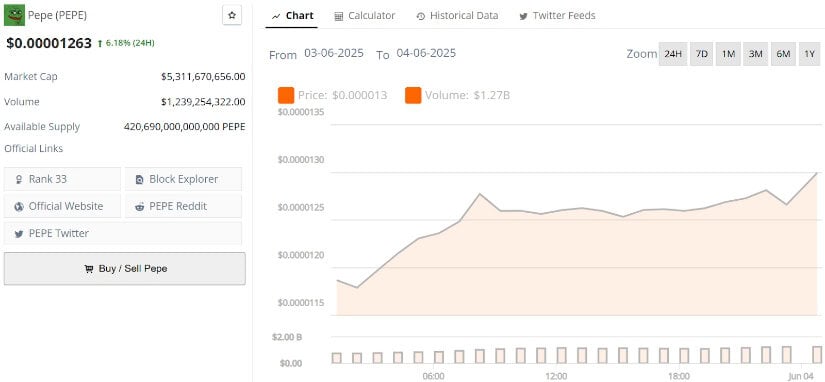
Task: Click the globe icon beside Official Website
Action: 19,207
